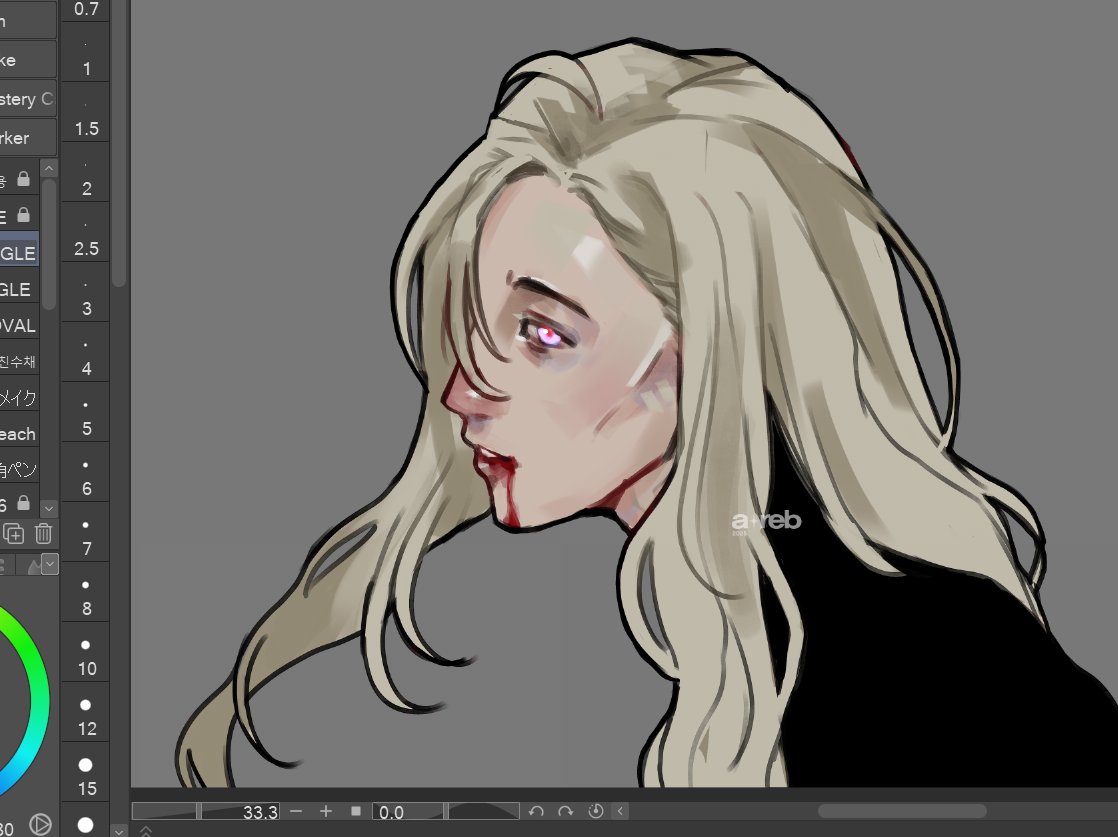Image resolution: width=1118 pixels, height=837 pixels.
Task: Click the plus button to zoom in
Action: [x=326, y=811]
